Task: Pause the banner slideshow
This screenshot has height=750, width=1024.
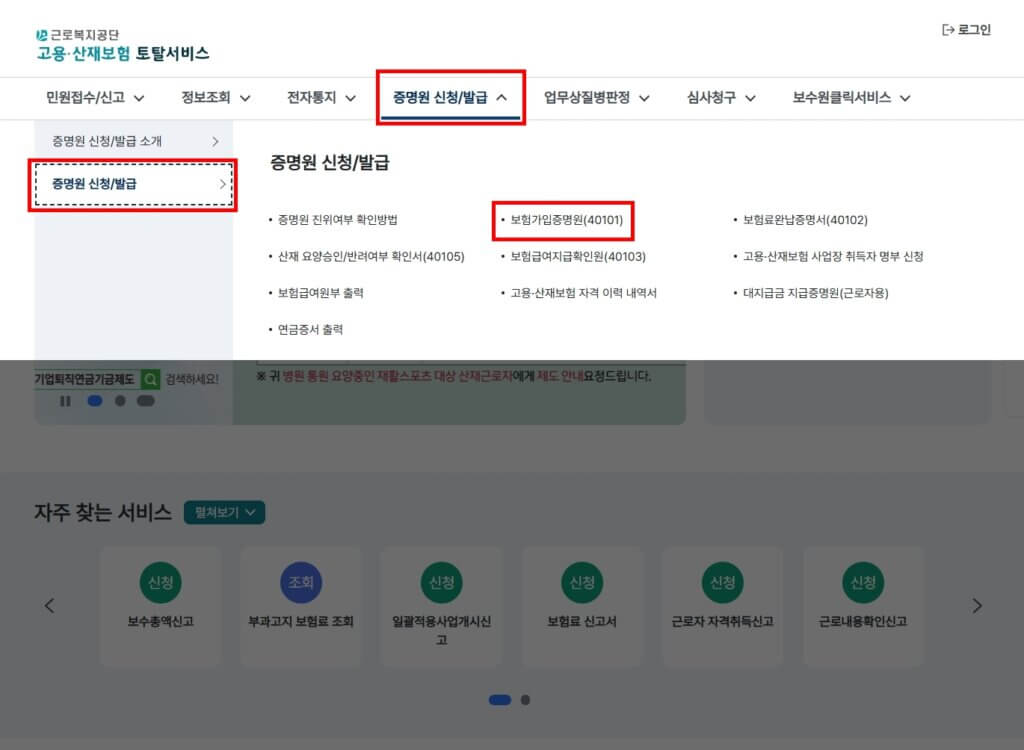Action: pos(65,401)
